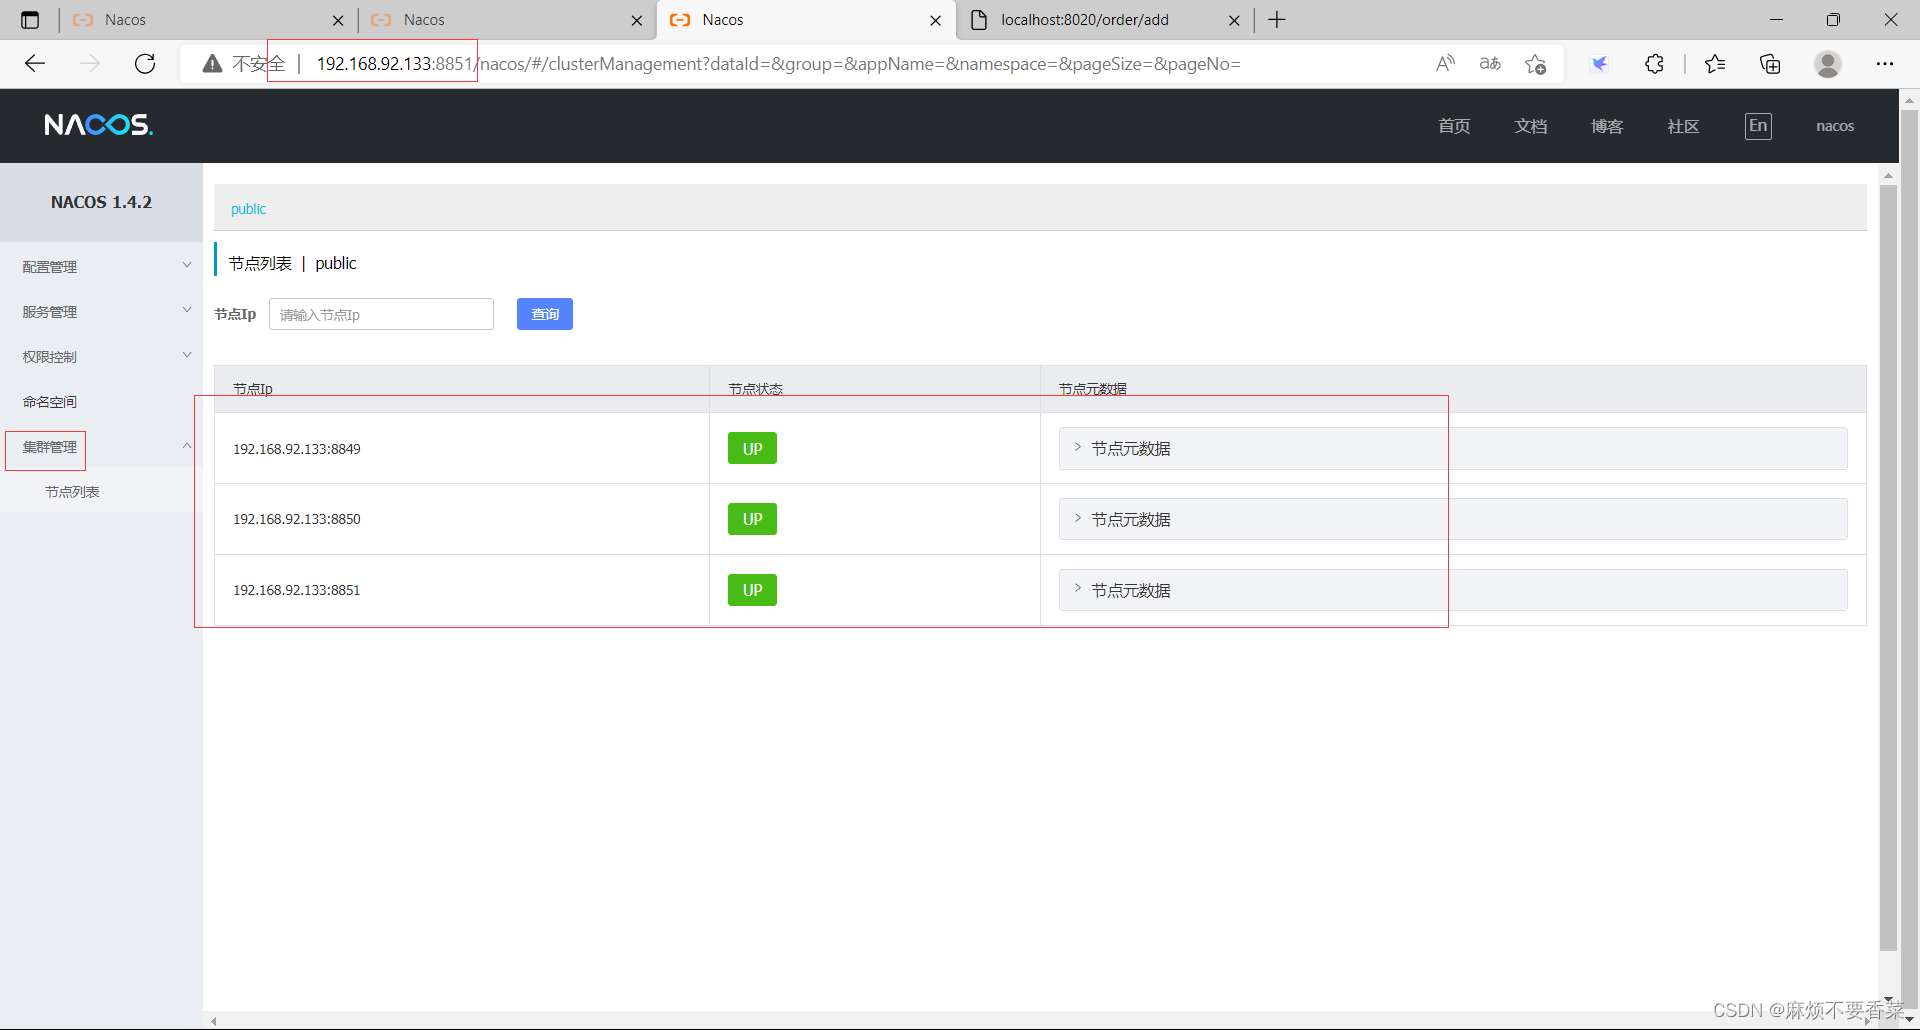Reload the page with refresh icon
The height and width of the screenshot is (1030, 1920).
(145, 64)
